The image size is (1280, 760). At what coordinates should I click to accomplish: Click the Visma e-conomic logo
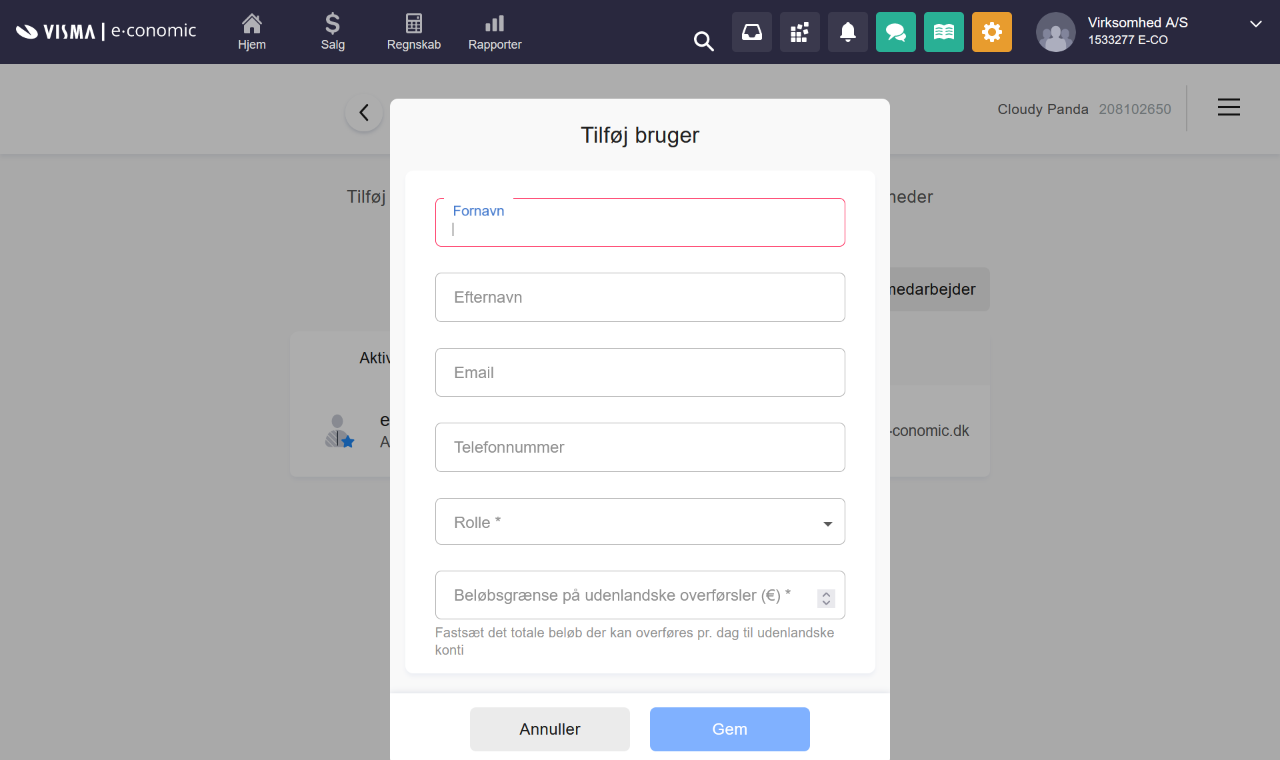[106, 31]
